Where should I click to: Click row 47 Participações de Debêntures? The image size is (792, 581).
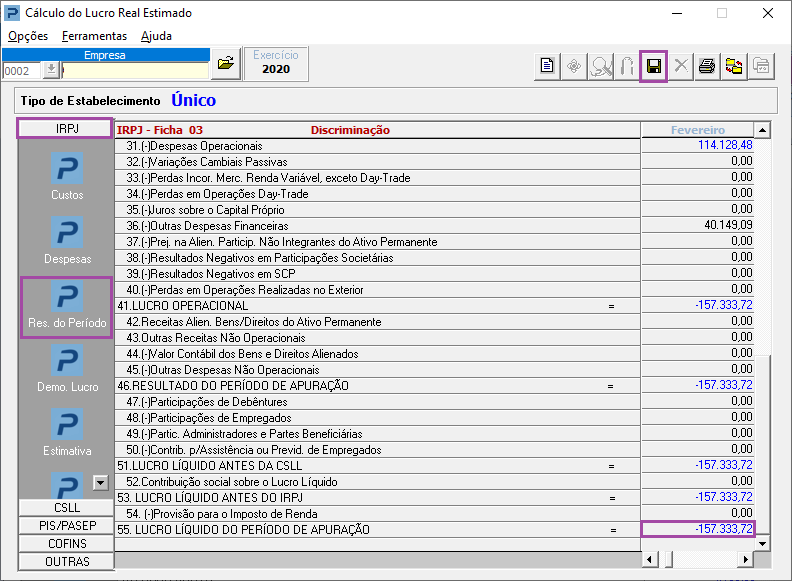pyautogui.click(x=377, y=402)
